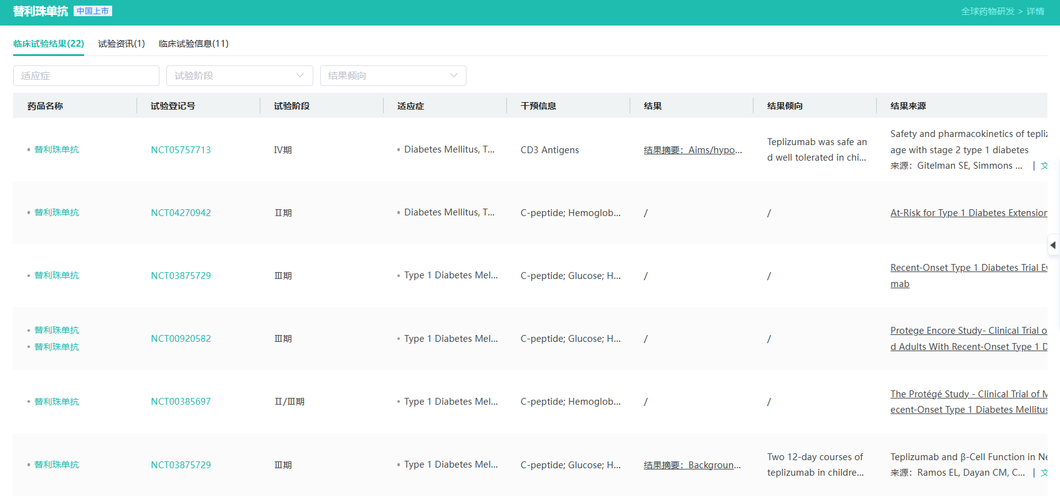Click the 干预信息 column header

pyautogui.click(x=538, y=106)
